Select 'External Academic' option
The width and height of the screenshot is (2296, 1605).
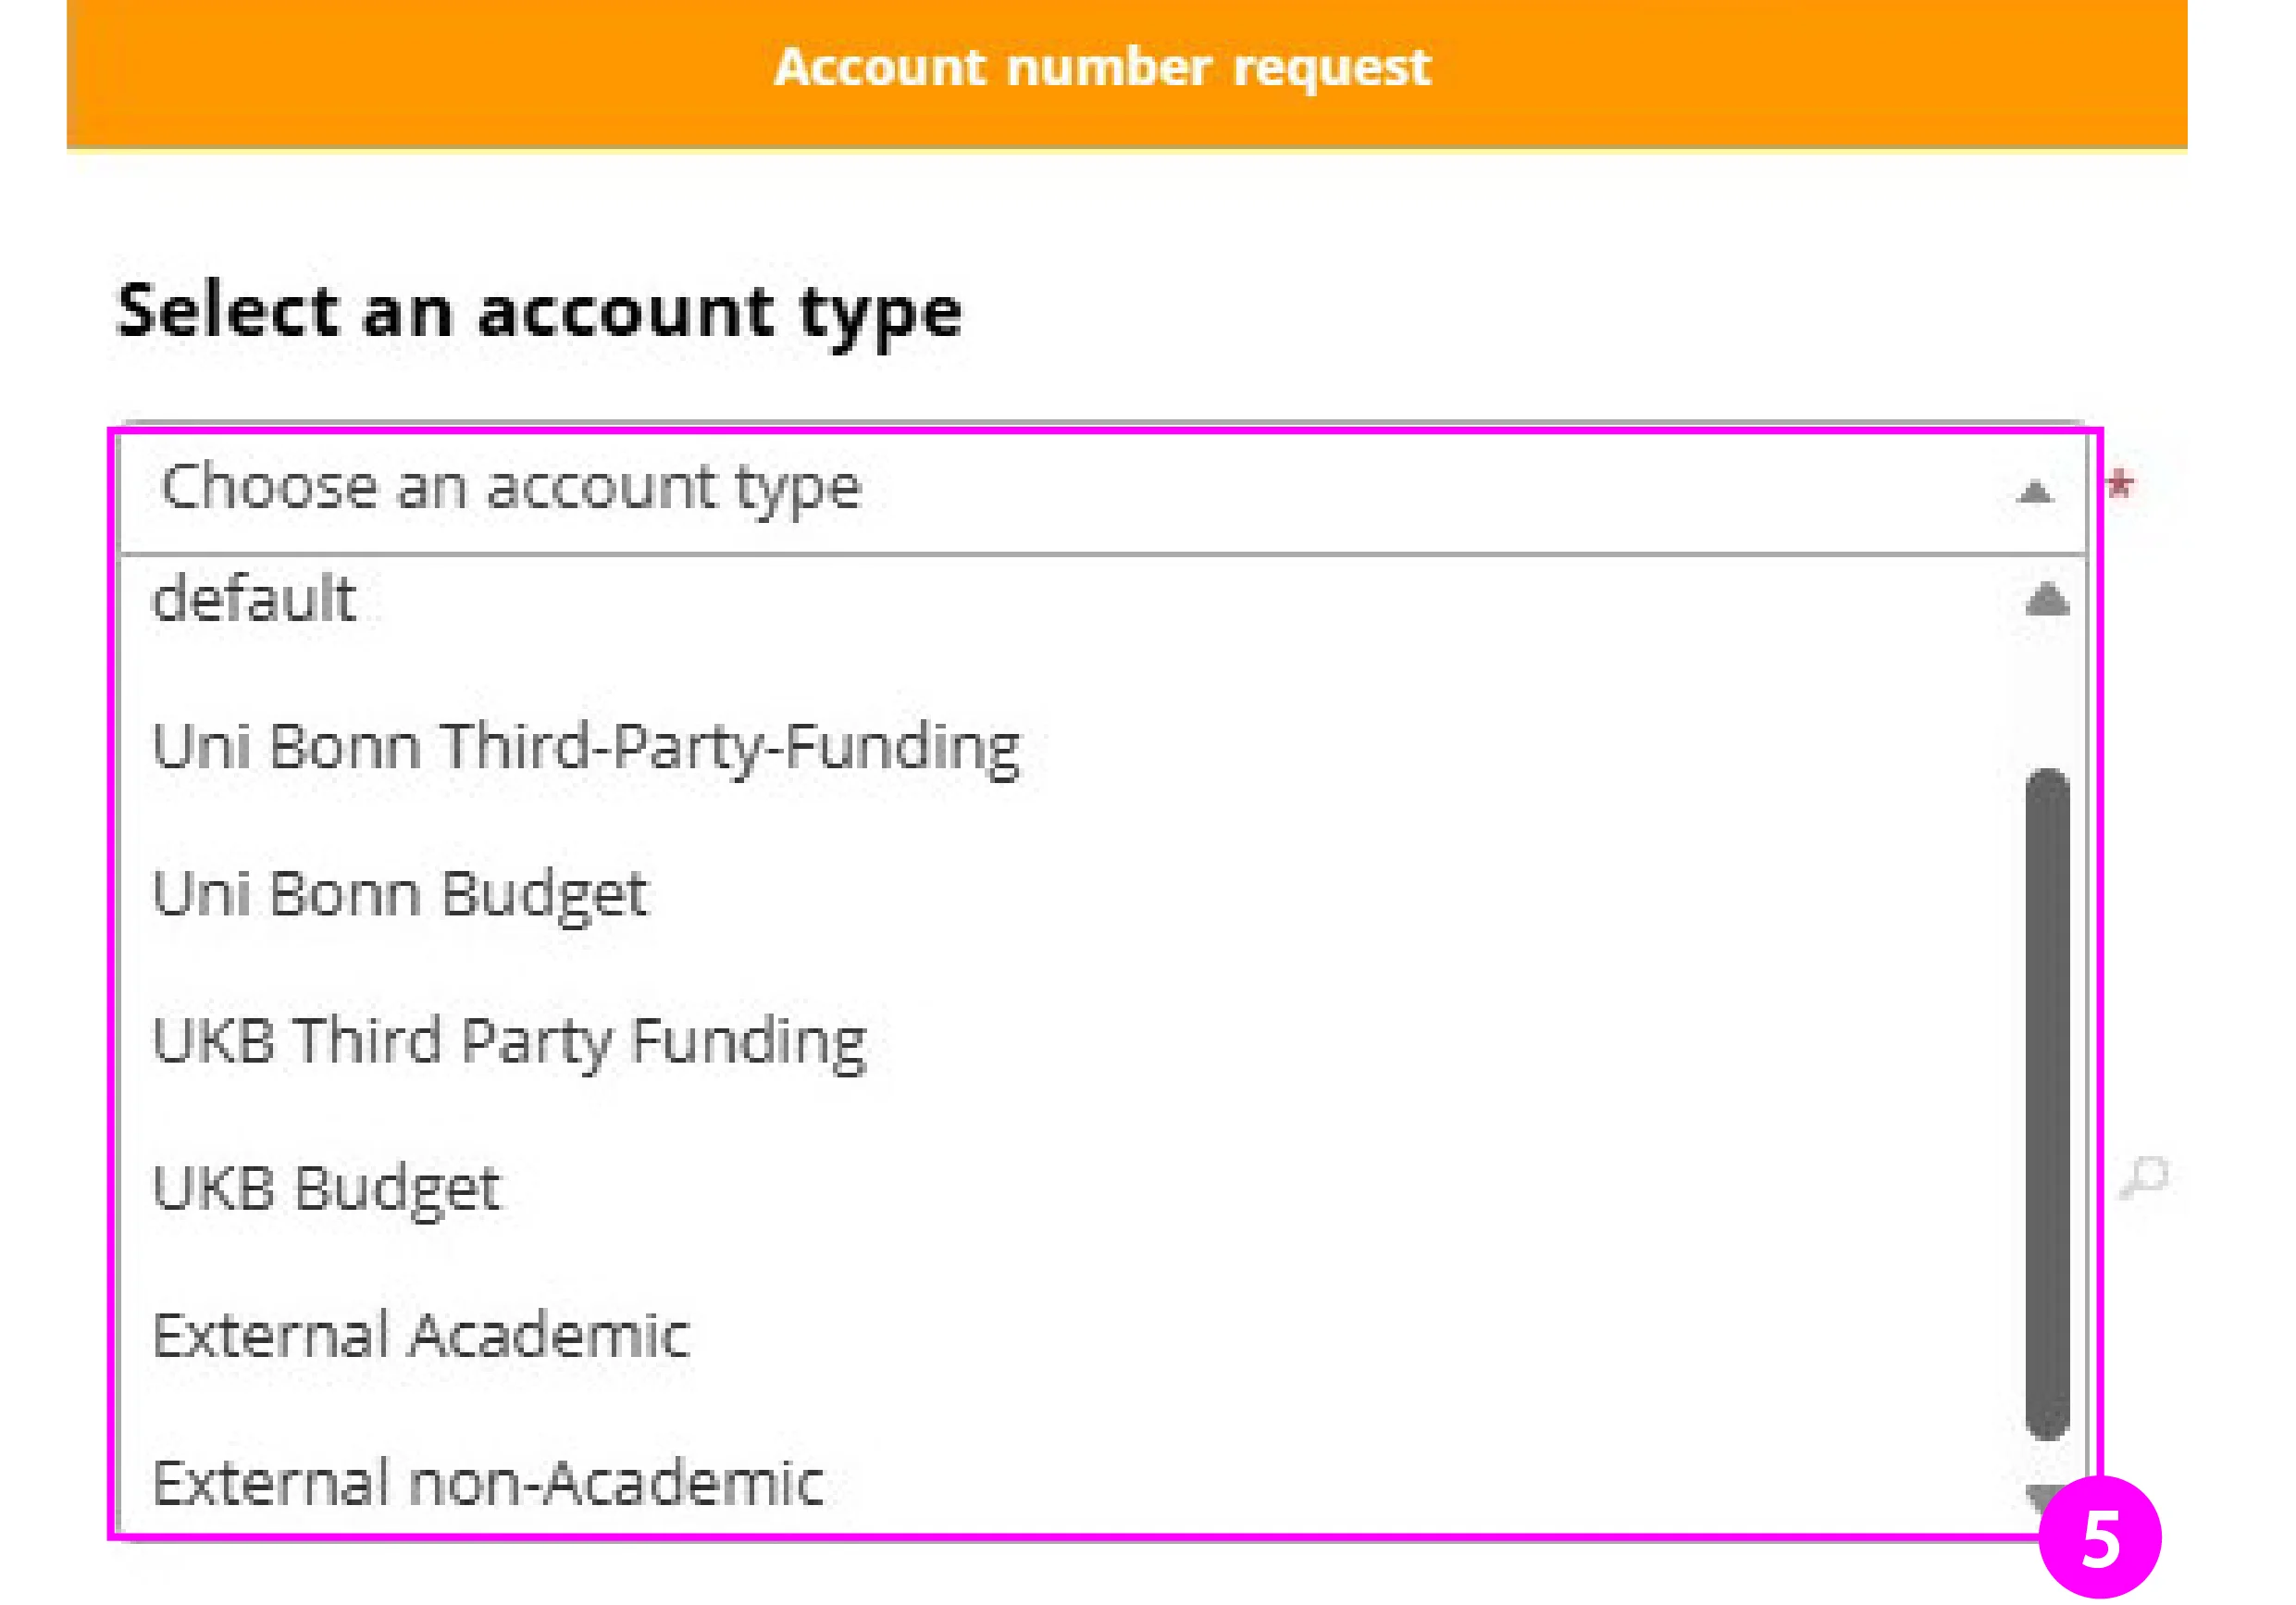pyautogui.click(x=421, y=1334)
